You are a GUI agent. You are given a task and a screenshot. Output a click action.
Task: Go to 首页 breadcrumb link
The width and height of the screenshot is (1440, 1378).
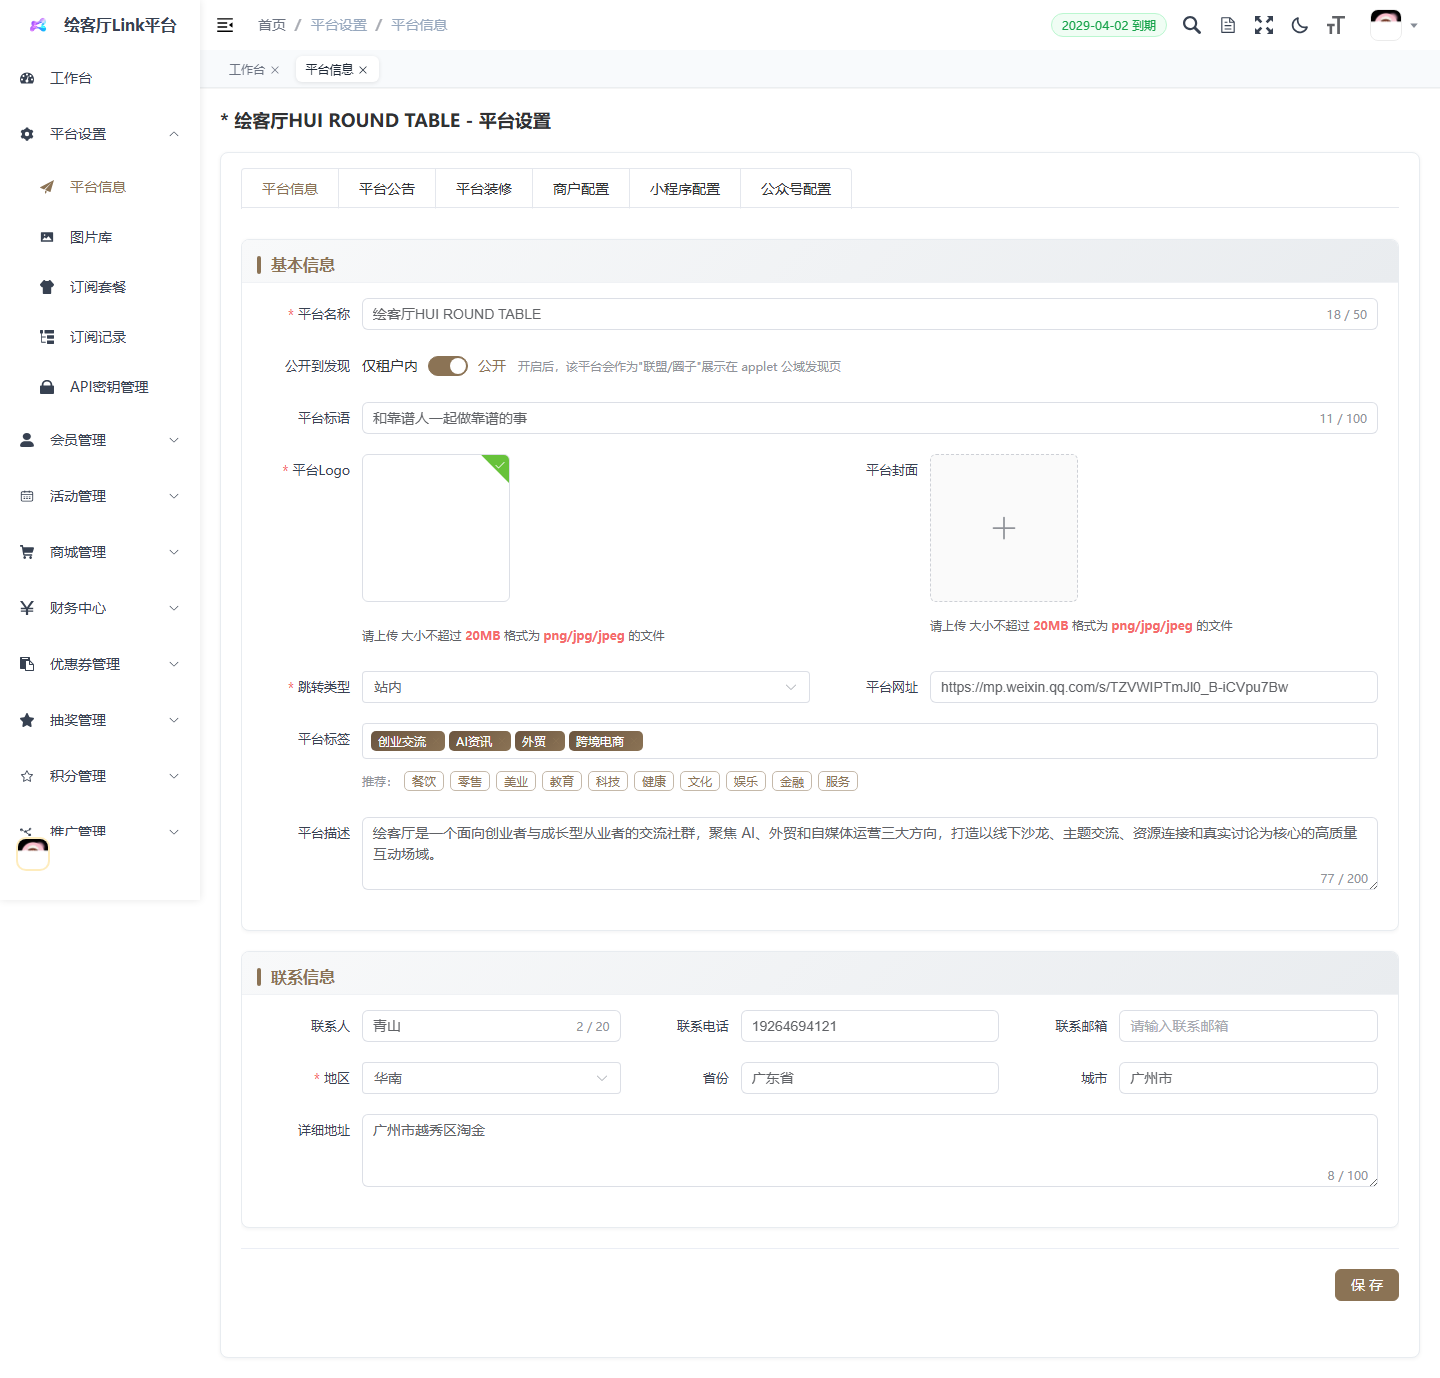coord(272,25)
